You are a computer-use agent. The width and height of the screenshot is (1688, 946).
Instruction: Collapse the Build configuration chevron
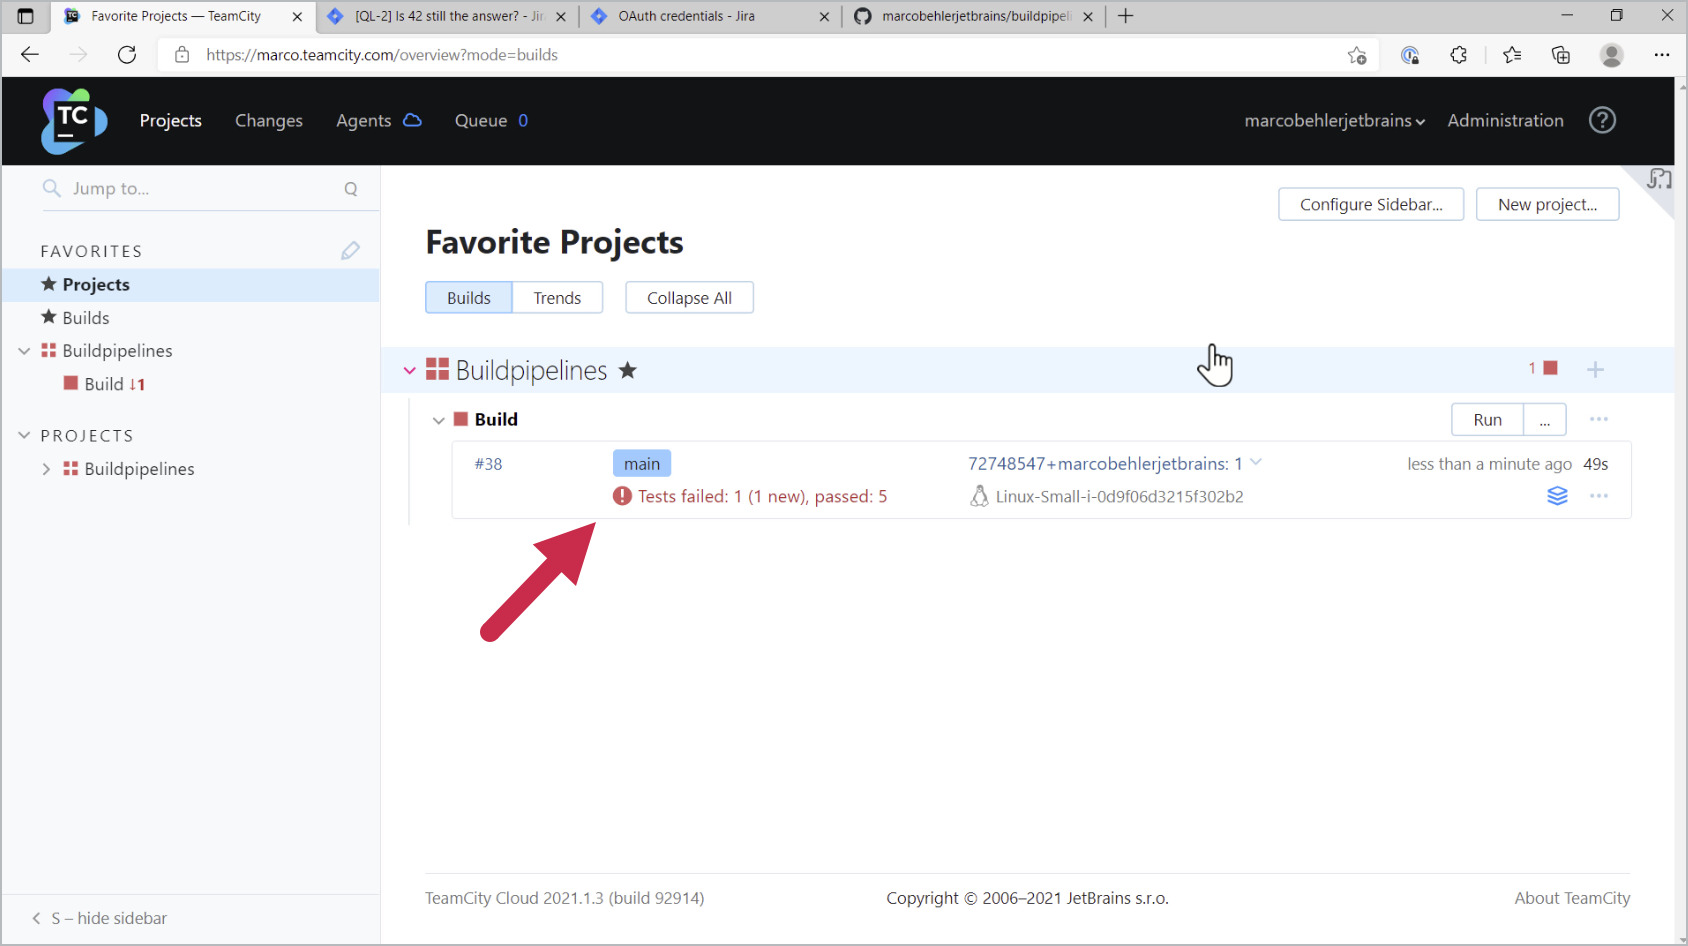point(439,419)
